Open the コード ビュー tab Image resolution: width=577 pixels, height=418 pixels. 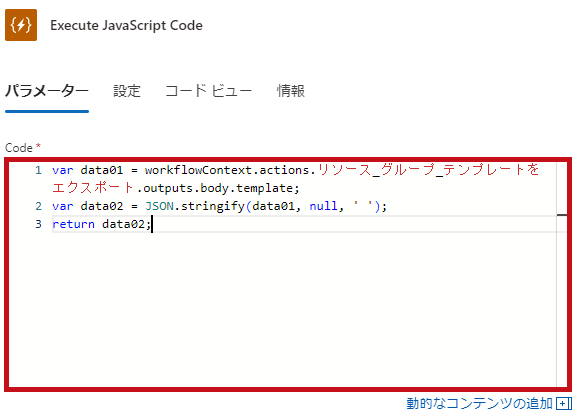(x=208, y=91)
